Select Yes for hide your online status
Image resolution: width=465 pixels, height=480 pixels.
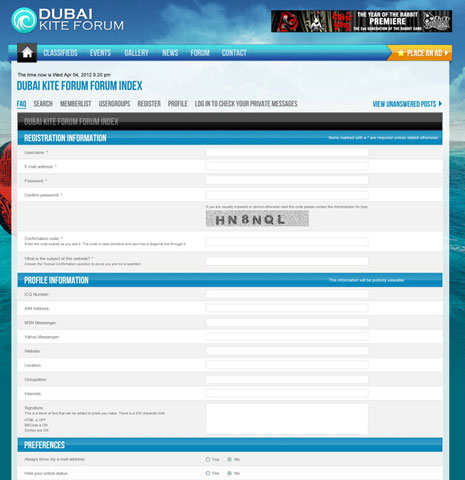point(208,473)
